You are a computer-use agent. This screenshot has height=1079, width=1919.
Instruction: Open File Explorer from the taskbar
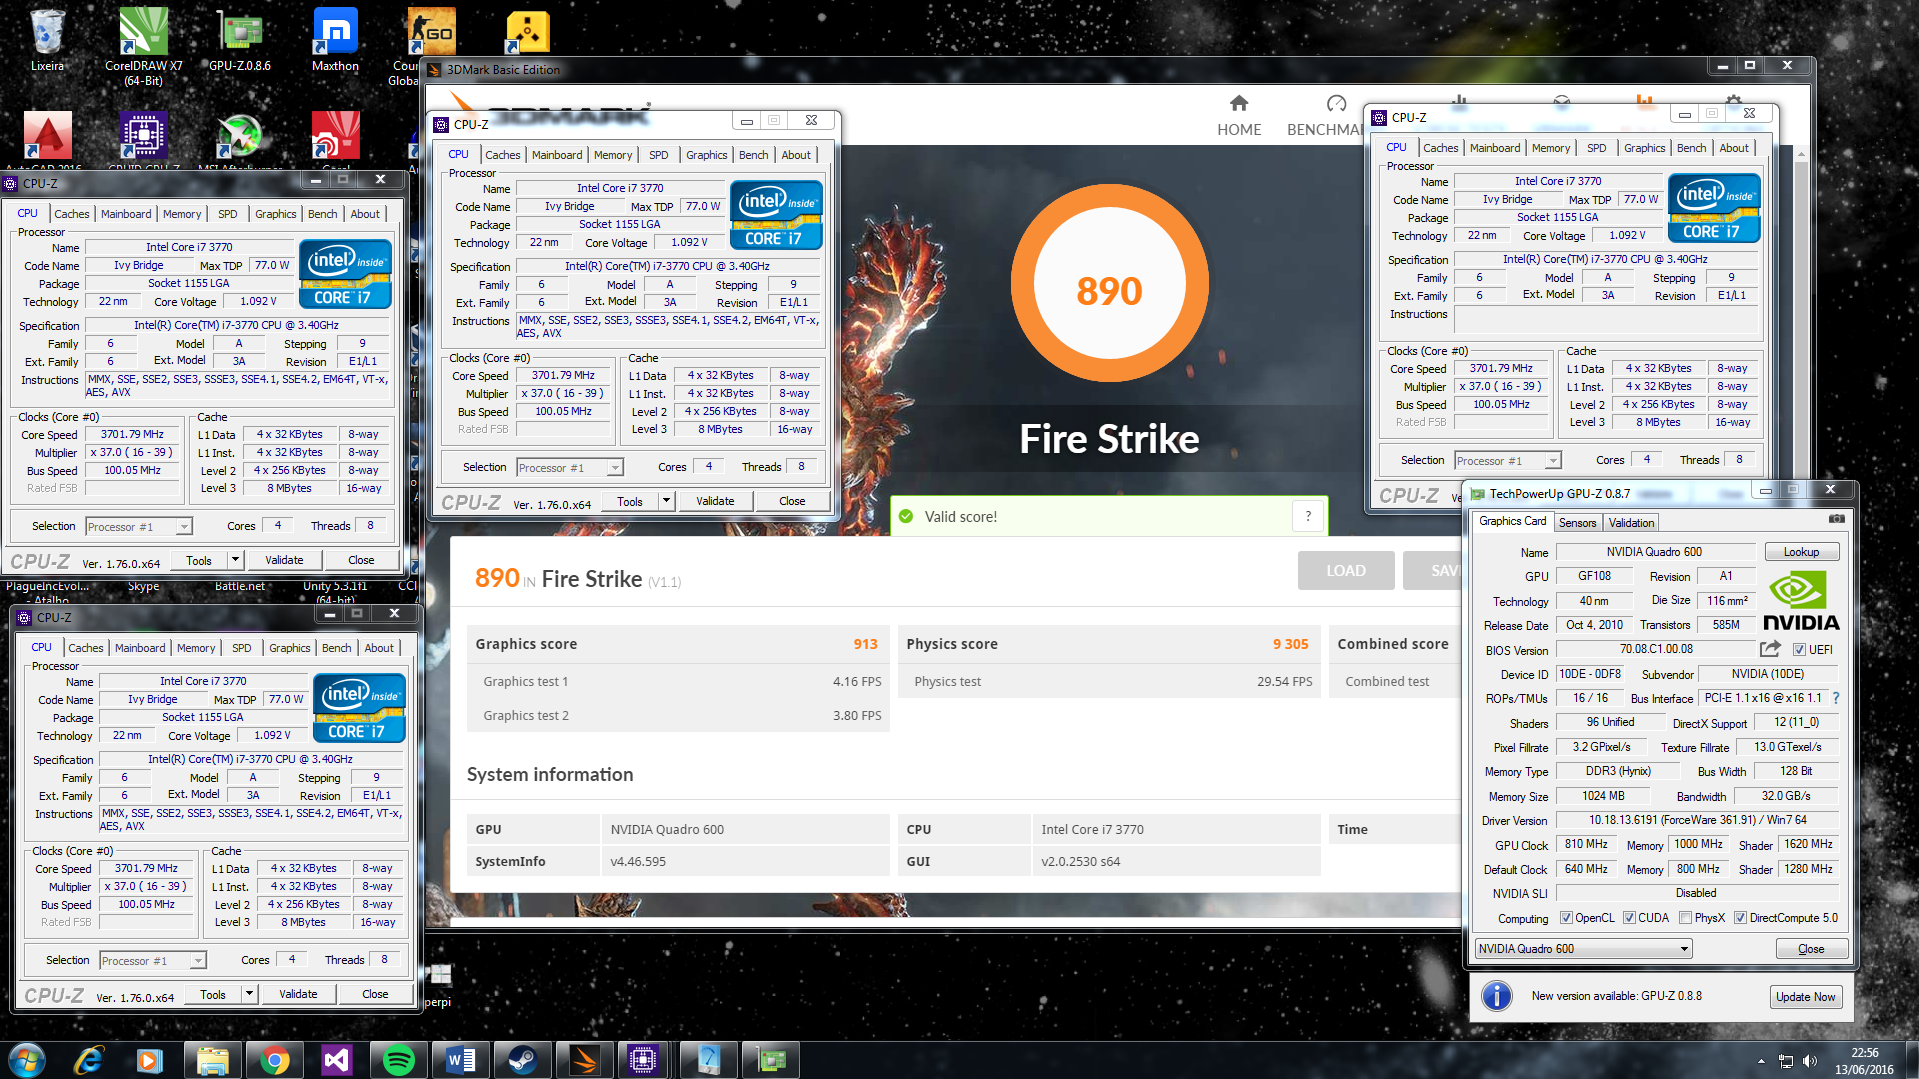pos(212,1060)
